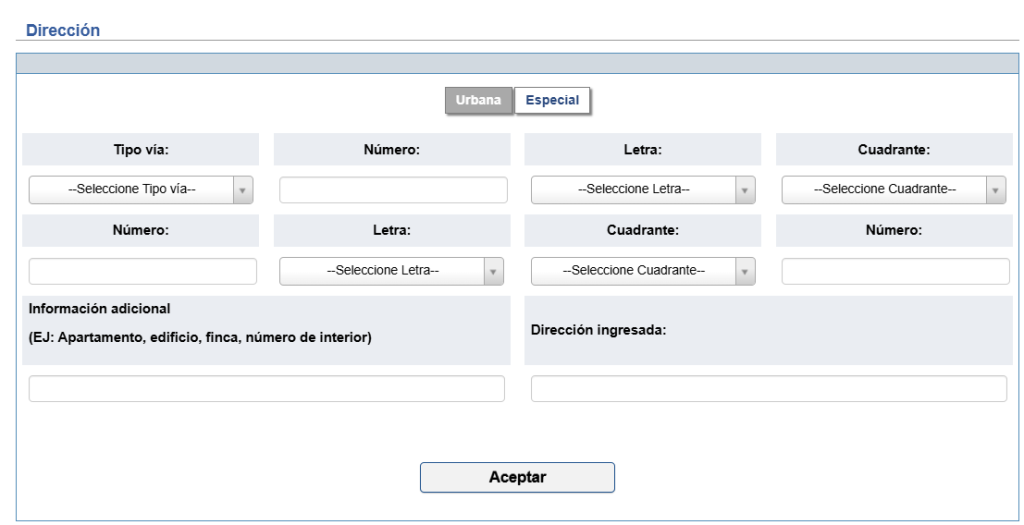Select the Urbana address type toggle
This screenshot has width=1024, height=525.
pyautogui.click(x=479, y=100)
